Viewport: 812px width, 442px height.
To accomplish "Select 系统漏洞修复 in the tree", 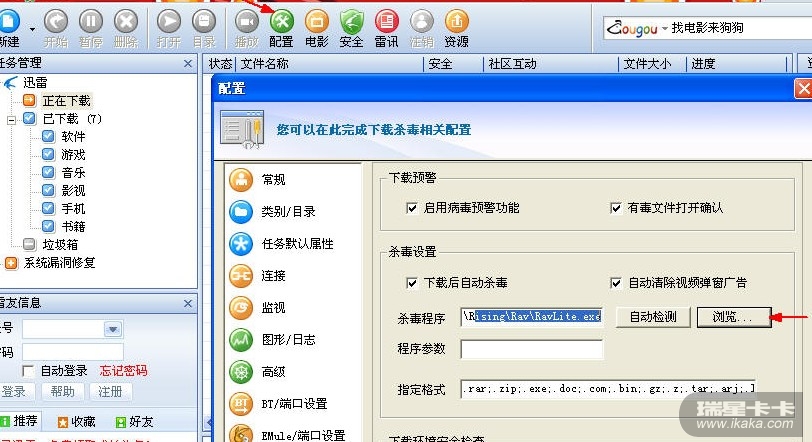I will click(x=59, y=262).
